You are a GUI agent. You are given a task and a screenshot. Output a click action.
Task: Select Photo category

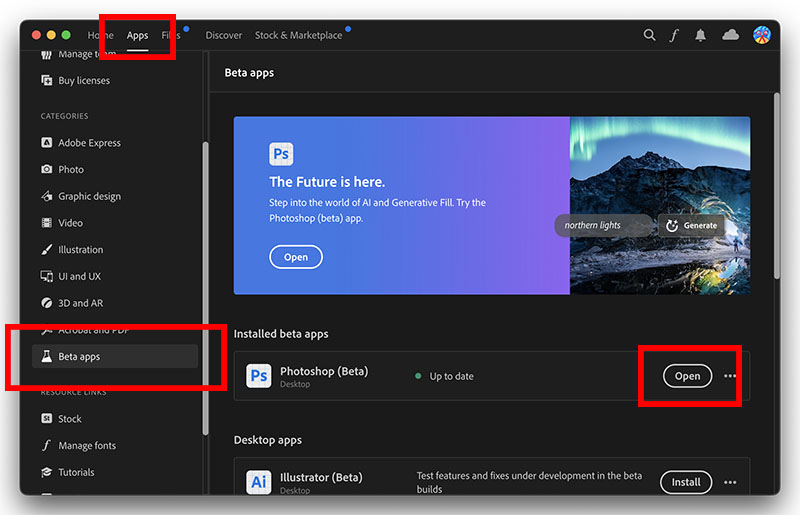[71, 169]
